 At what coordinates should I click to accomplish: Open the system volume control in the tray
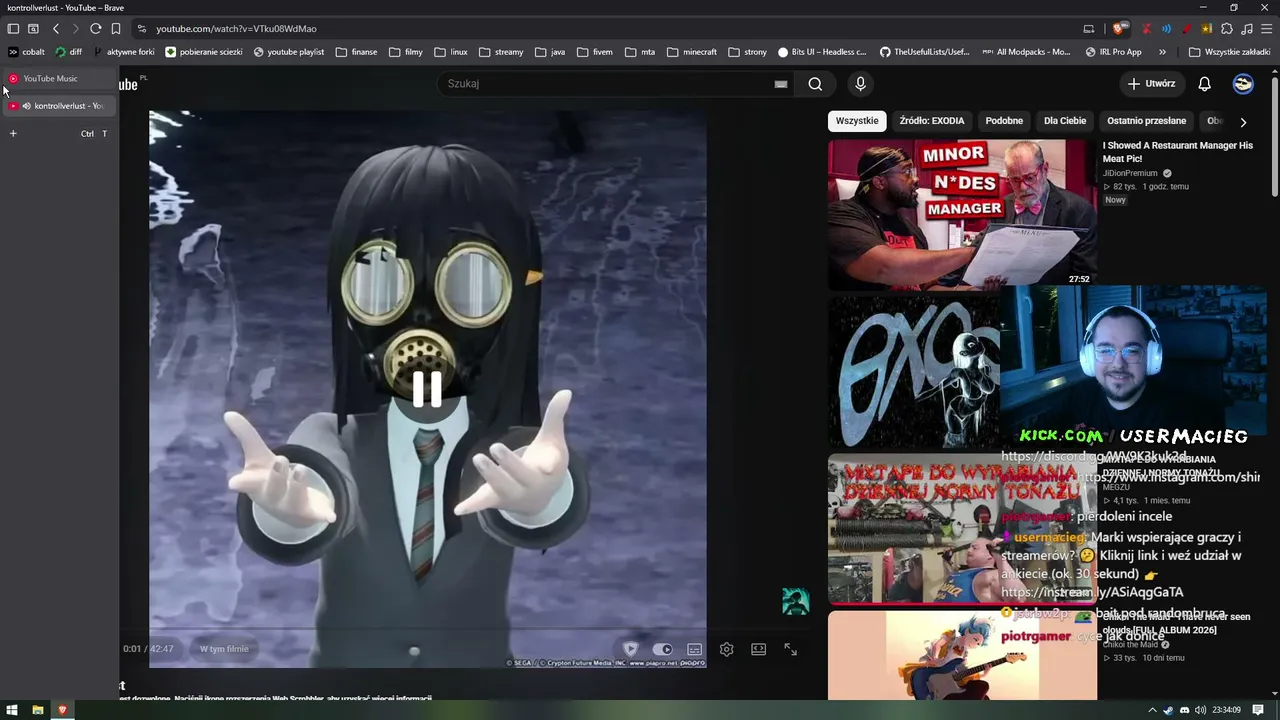pos(1200,710)
